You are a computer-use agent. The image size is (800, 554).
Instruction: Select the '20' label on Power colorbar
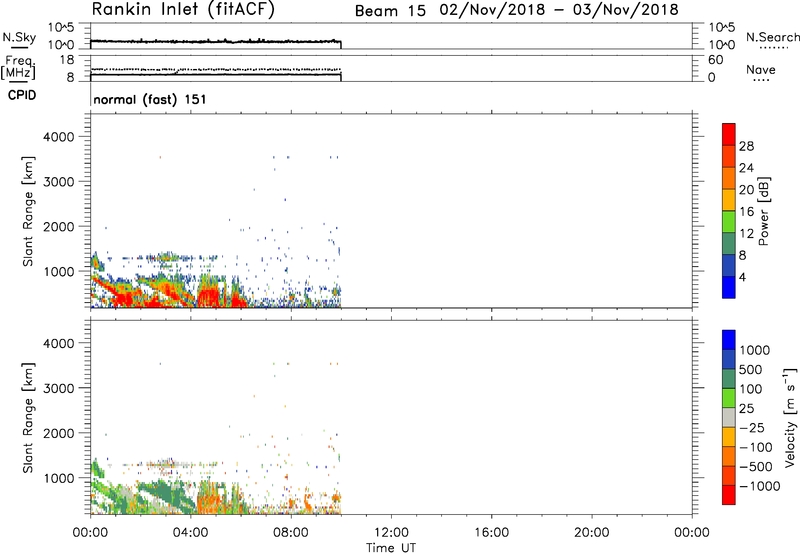[x=746, y=190]
